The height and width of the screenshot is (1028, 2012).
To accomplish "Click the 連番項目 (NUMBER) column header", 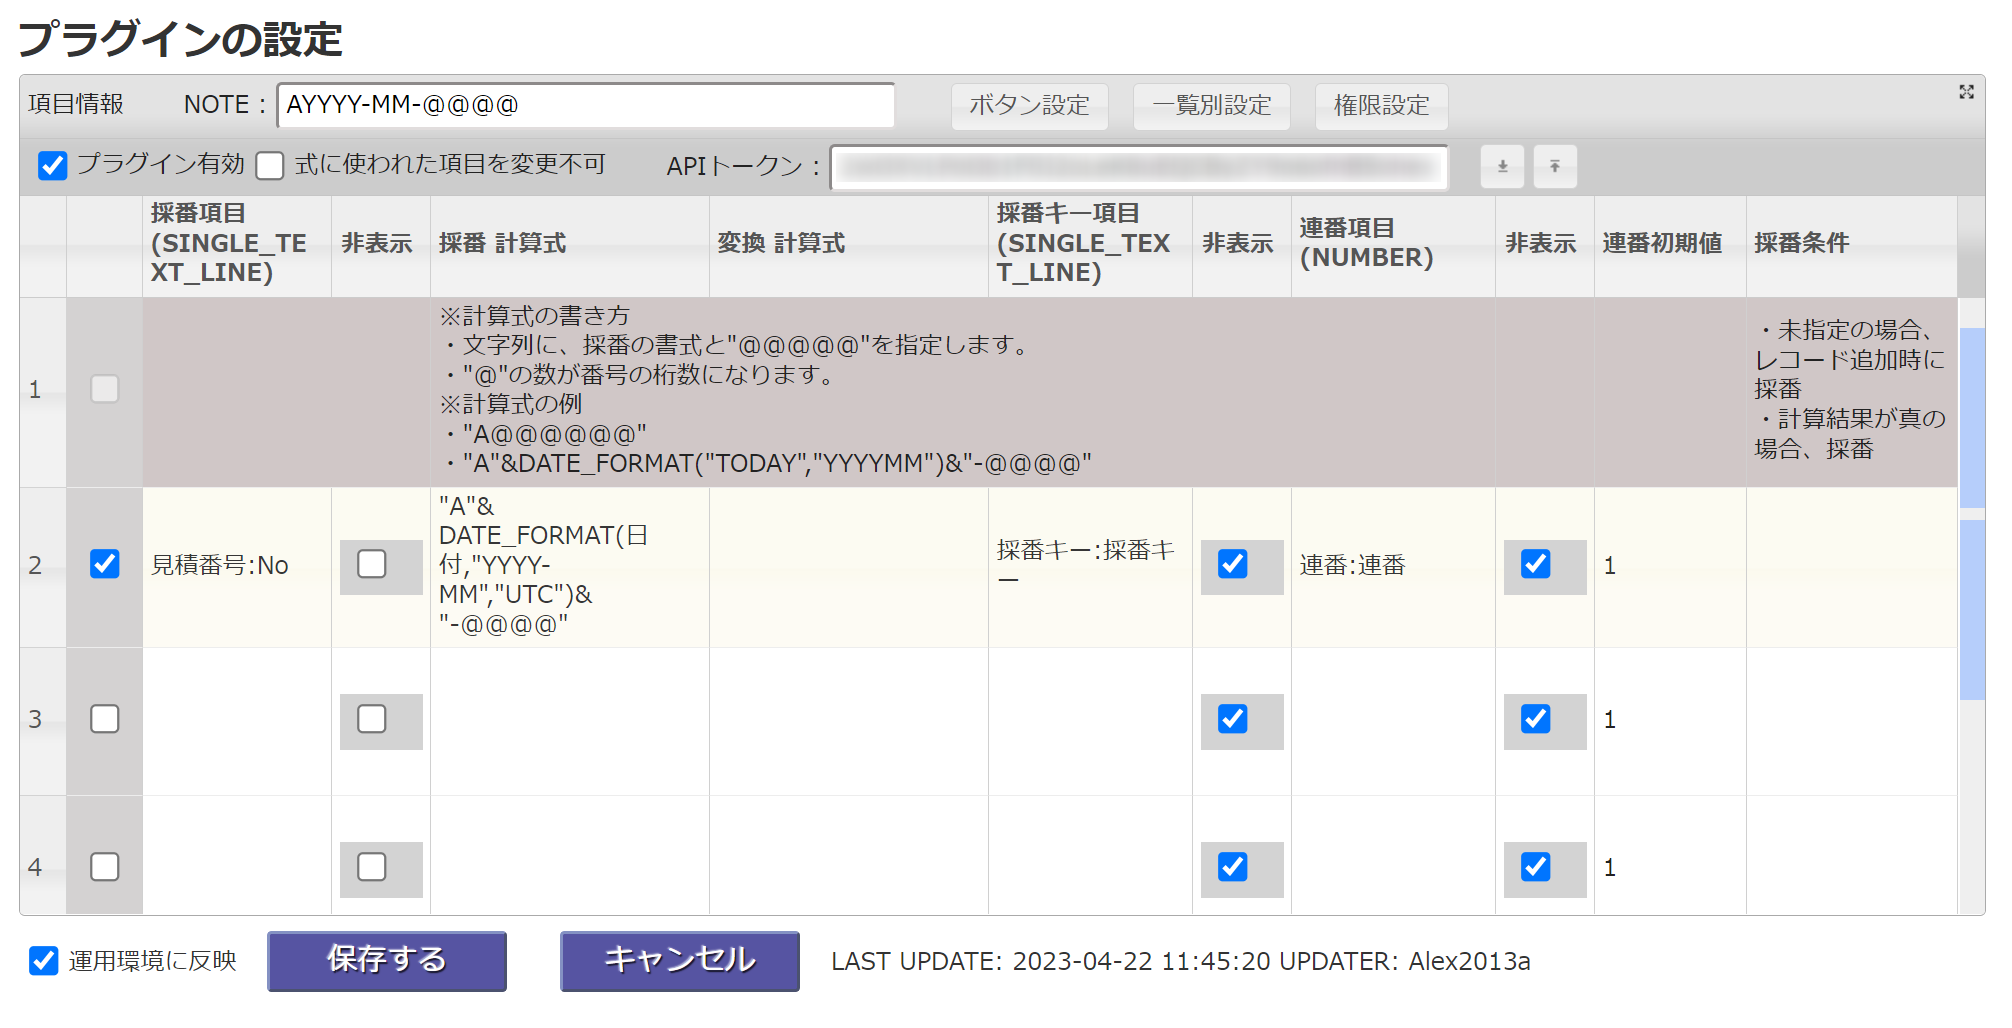I will coord(1393,246).
